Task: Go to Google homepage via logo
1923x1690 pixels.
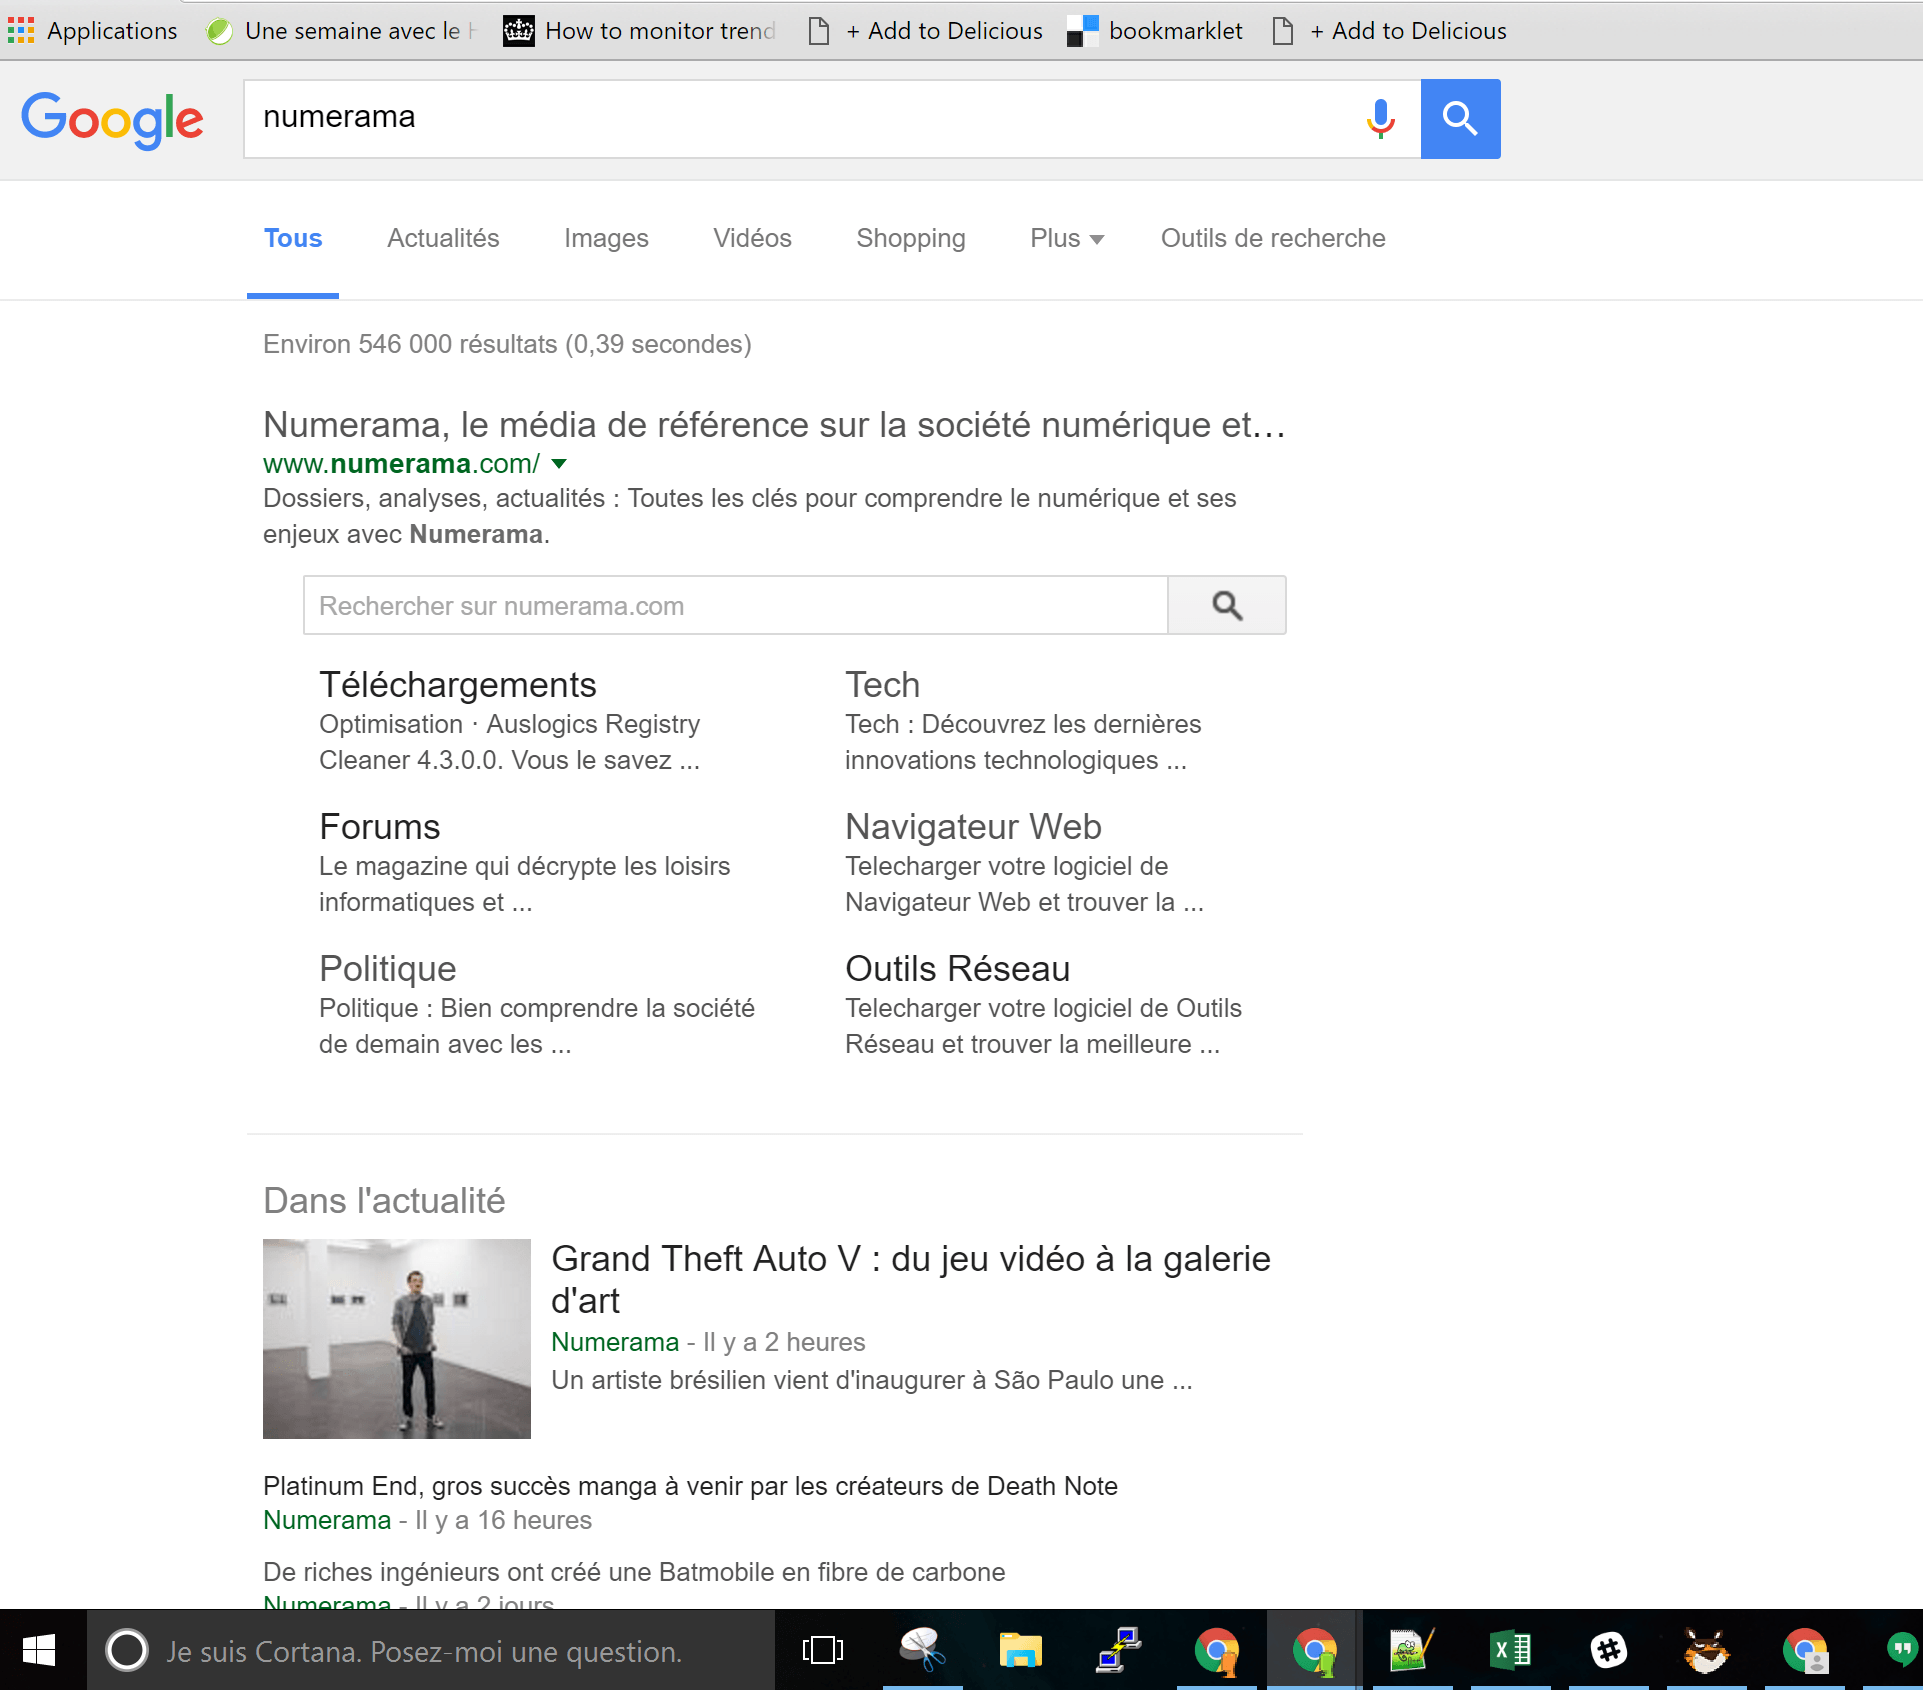Action: click(x=112, y=119)
